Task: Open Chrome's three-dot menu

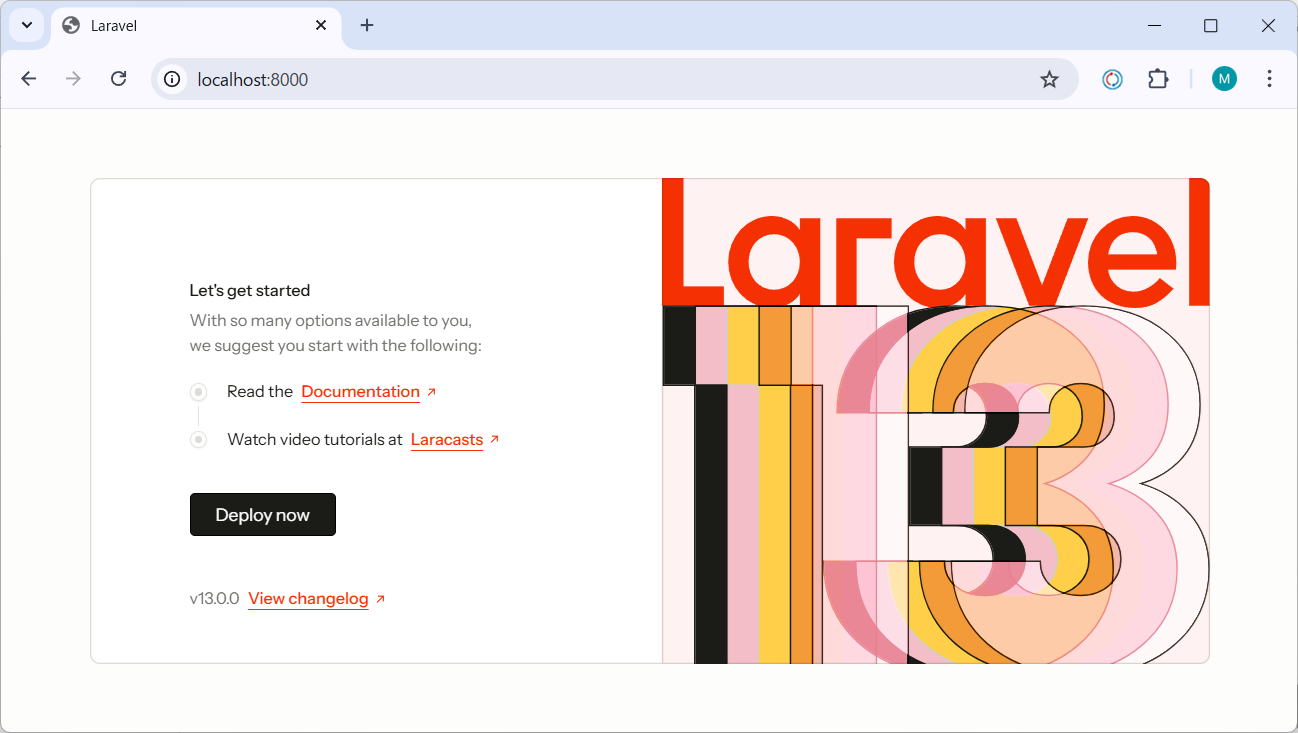Action: click(x=1269, y=79)
